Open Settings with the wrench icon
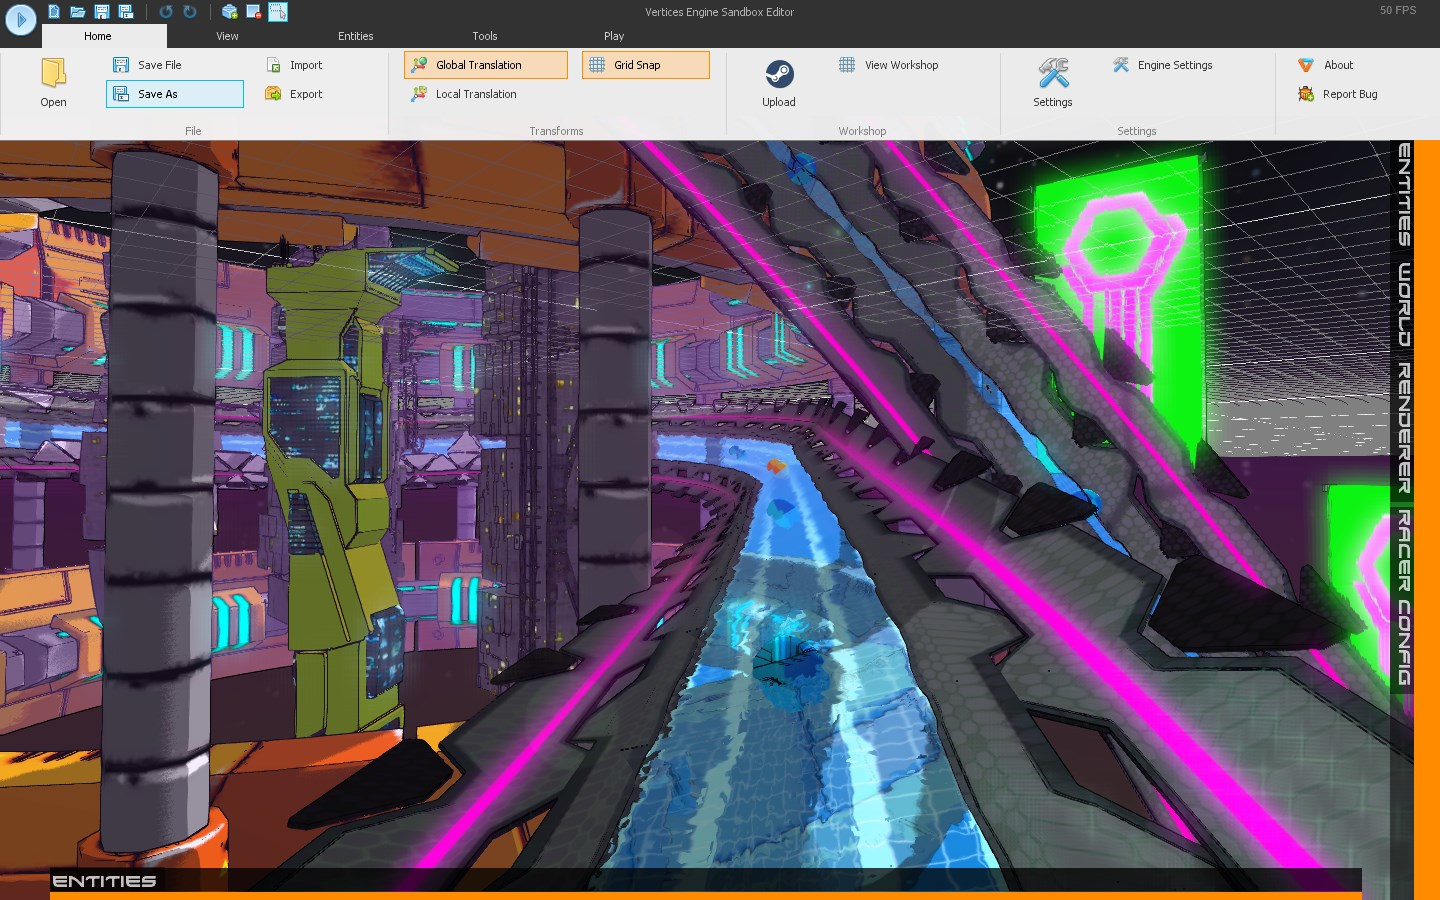 point(1053,75)
